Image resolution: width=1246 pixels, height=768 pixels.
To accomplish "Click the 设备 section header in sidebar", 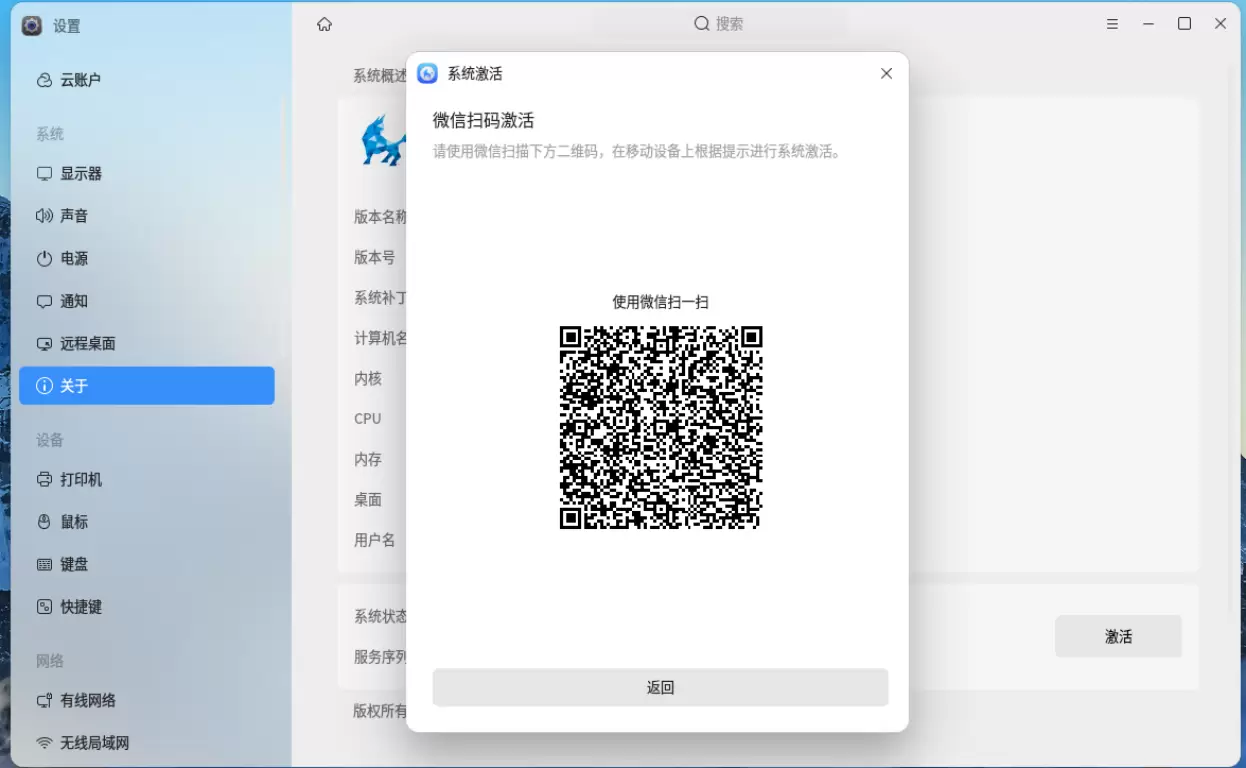I will point(50,440).
